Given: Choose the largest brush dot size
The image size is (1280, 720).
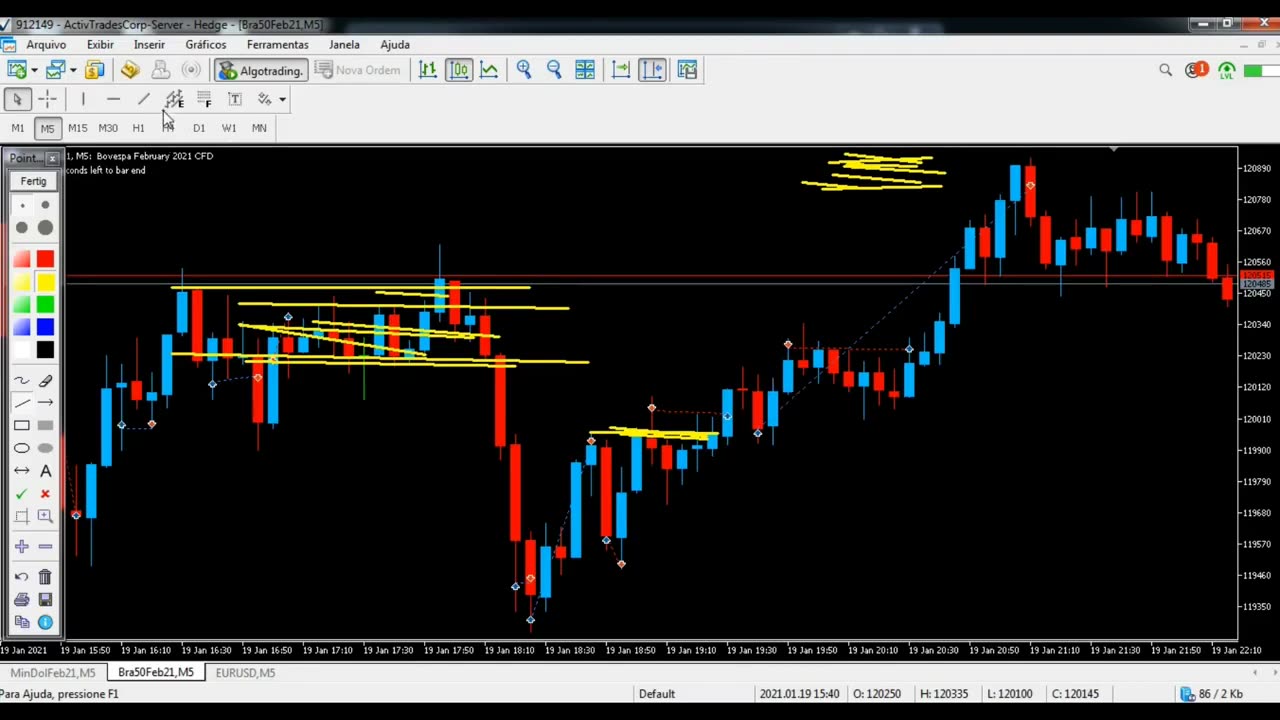Looking at the screenshot, I should [x=45, y=227].
